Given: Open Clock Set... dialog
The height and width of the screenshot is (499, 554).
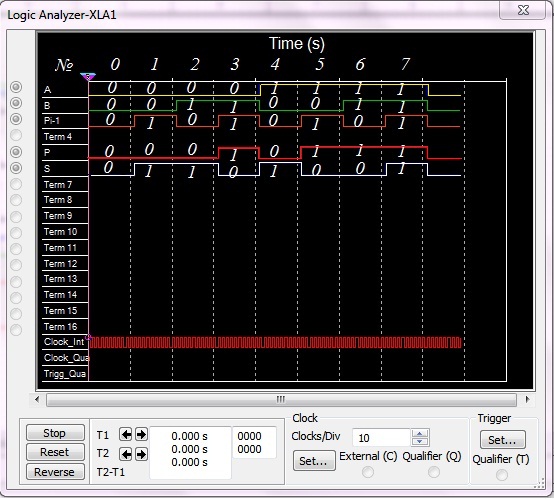Looking at the screenshot, I should click(314, 461).
